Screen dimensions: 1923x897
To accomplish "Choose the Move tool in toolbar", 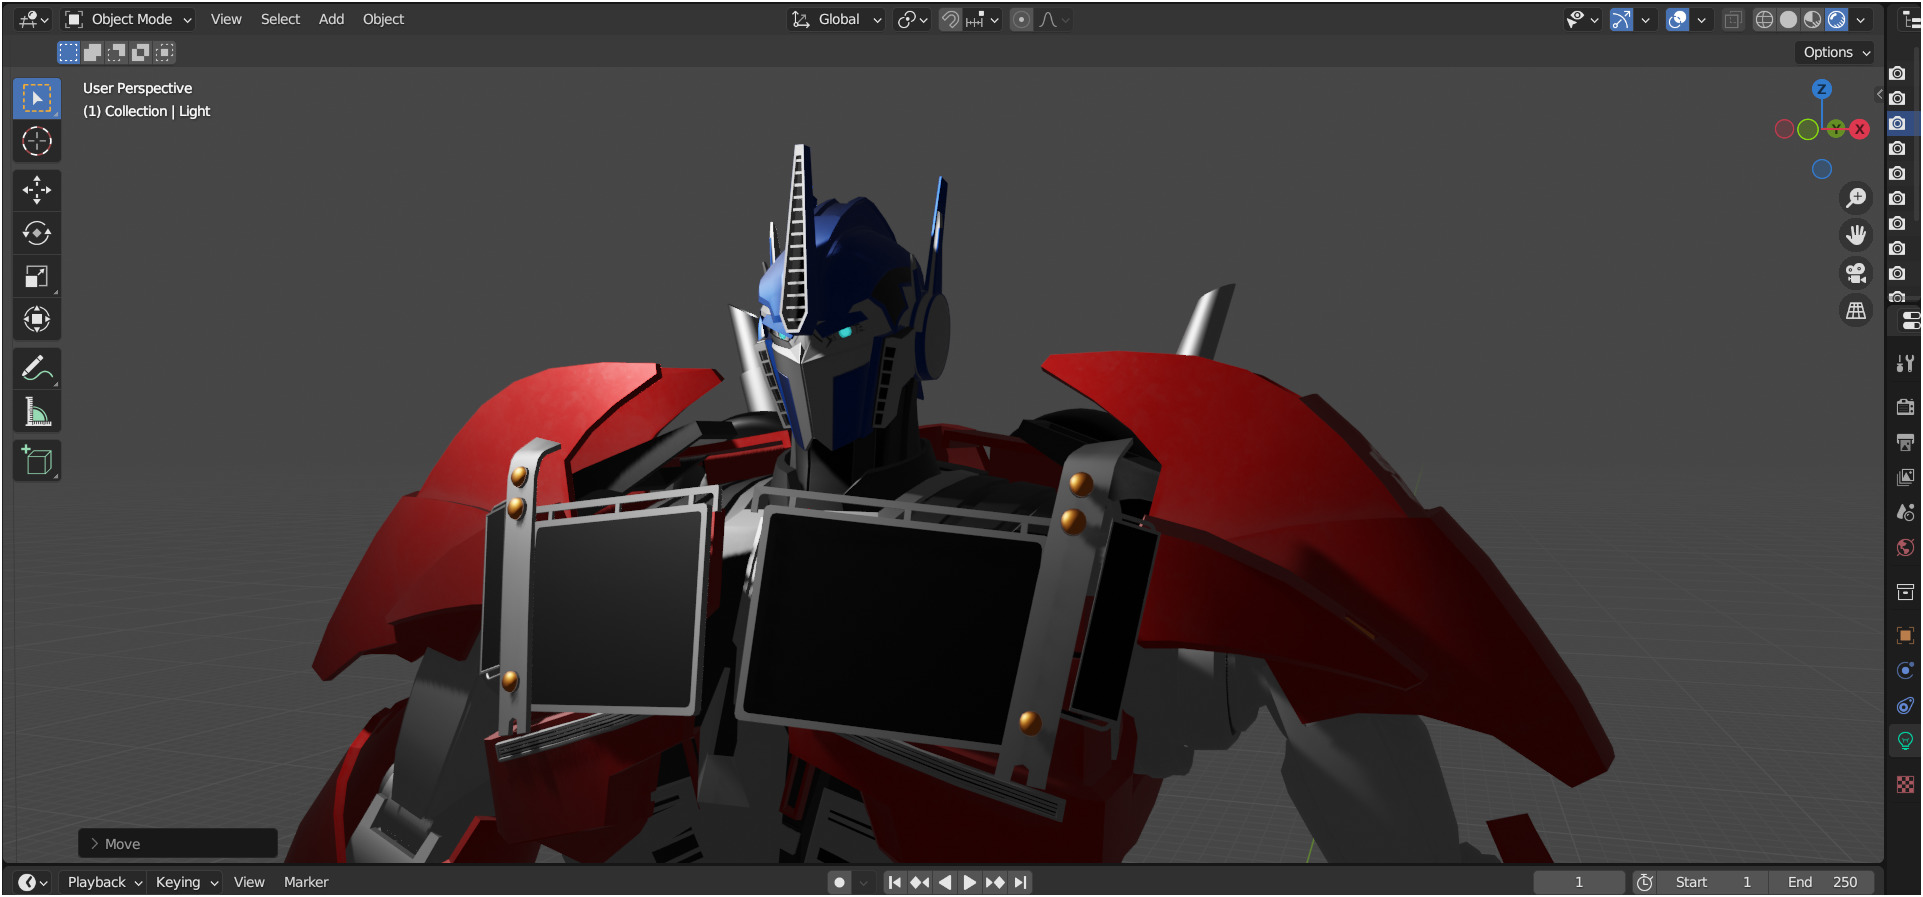I will click(x=37, y=189).
